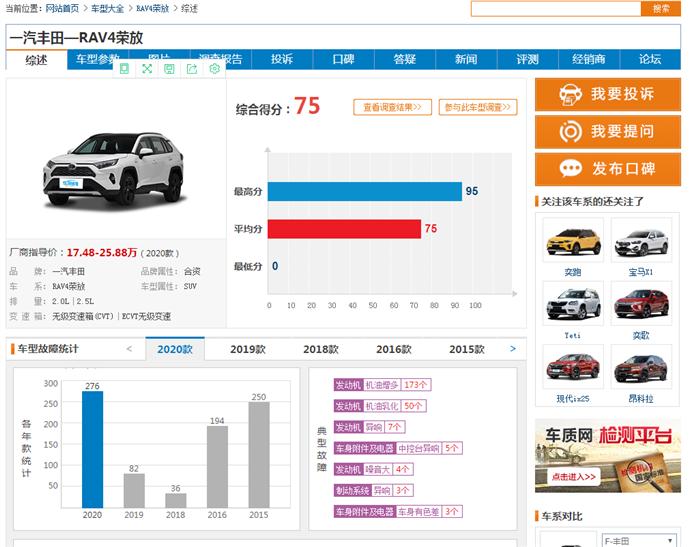Click 查看调查结果 button
The image size is (700, 547).
(392, 107)
